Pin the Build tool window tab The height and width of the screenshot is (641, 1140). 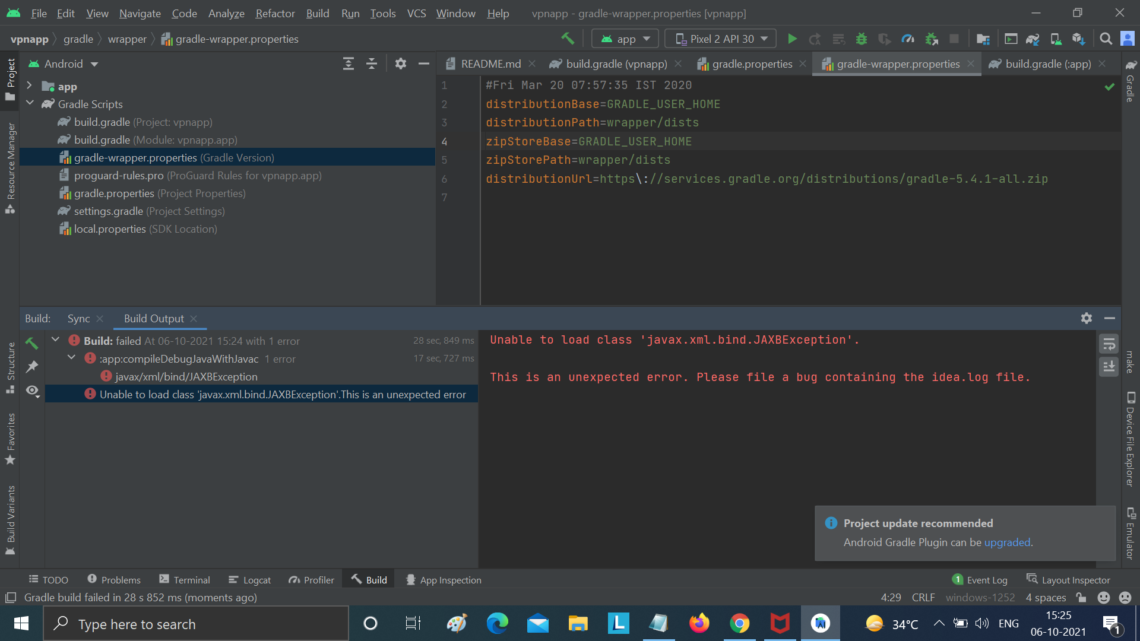pyautogui.click(x=32, y=367)
